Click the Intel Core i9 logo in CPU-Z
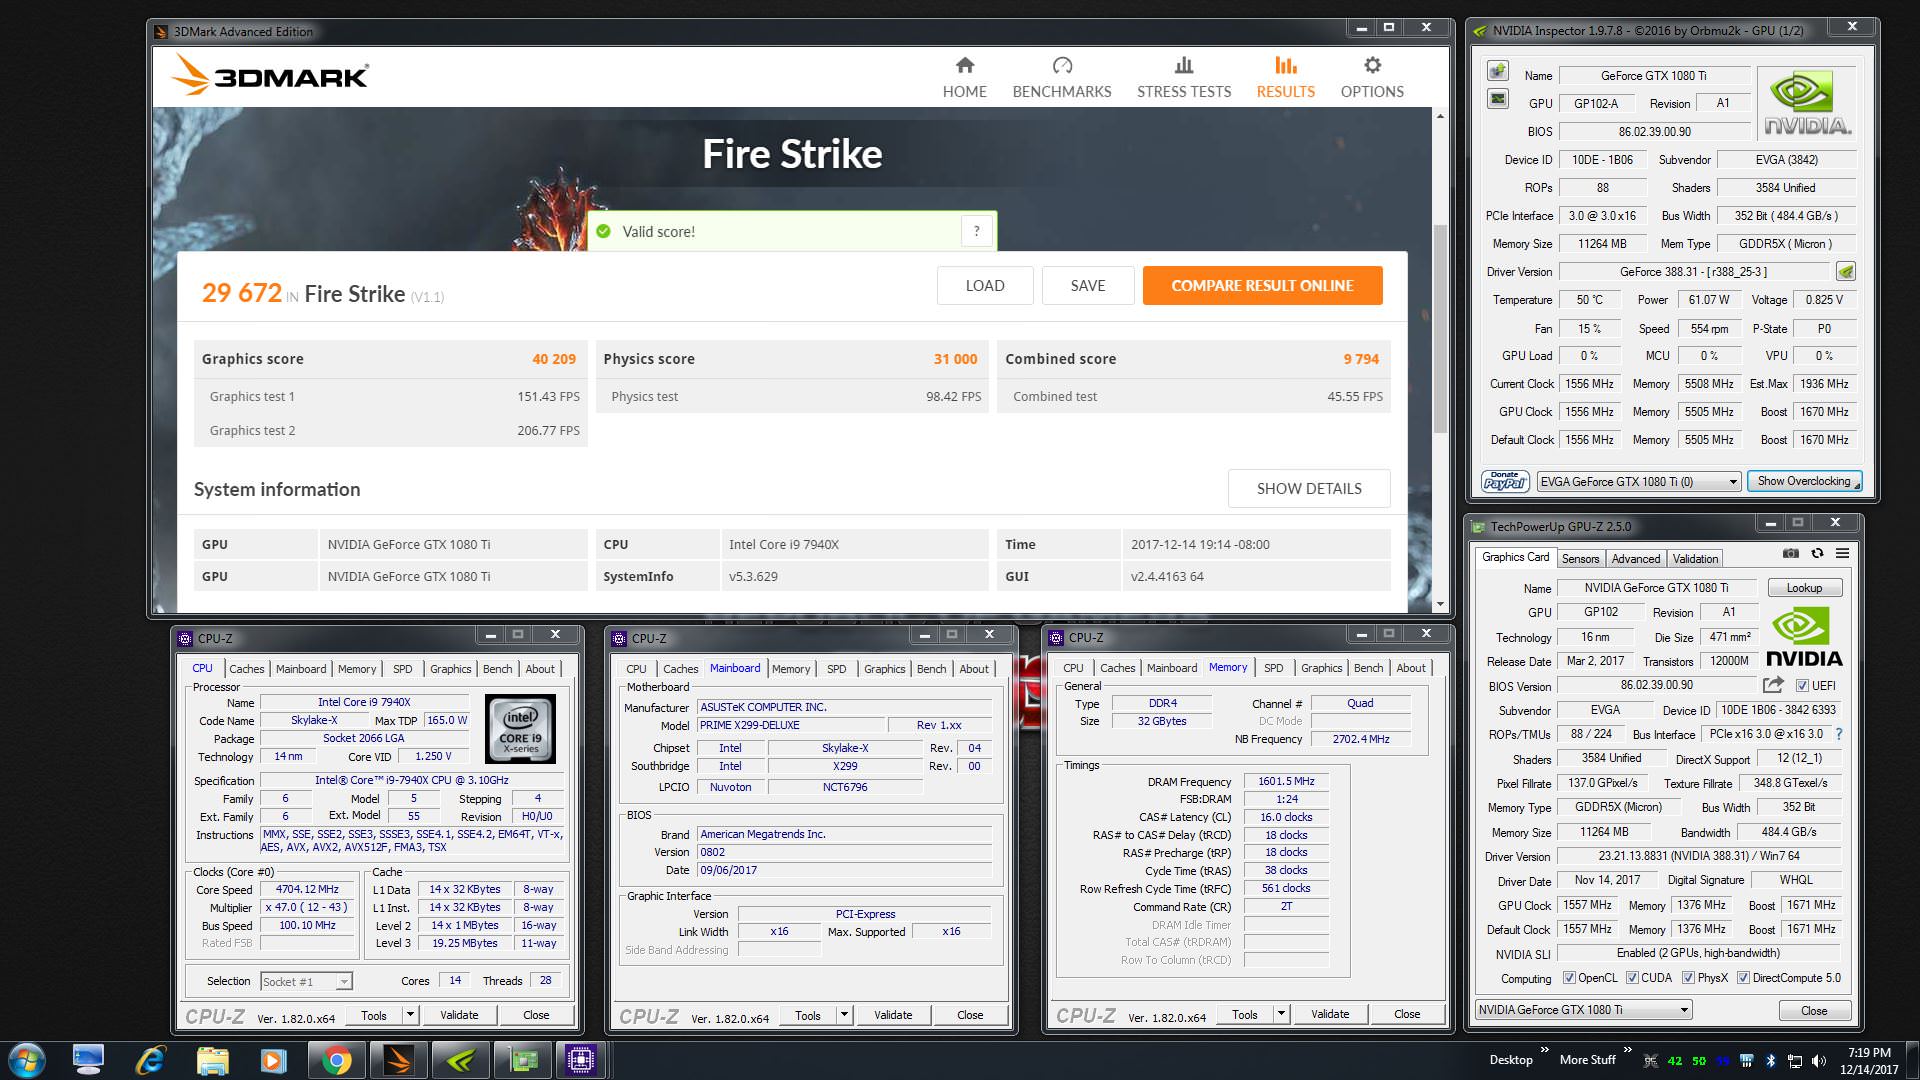1920x1080 pixels. click(521, 729)
